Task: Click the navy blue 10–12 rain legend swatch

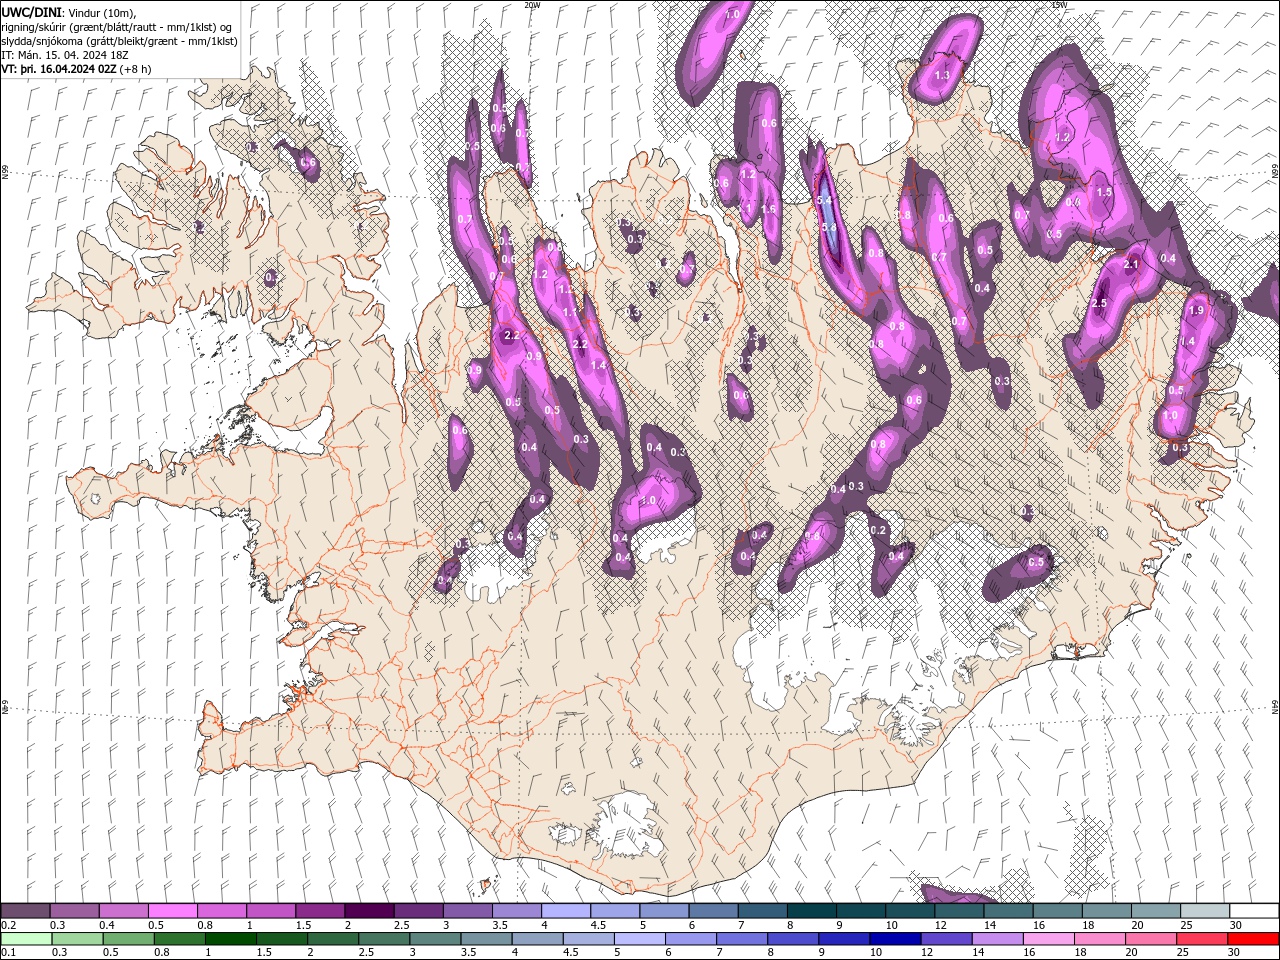Action: [x=895, y=939]
